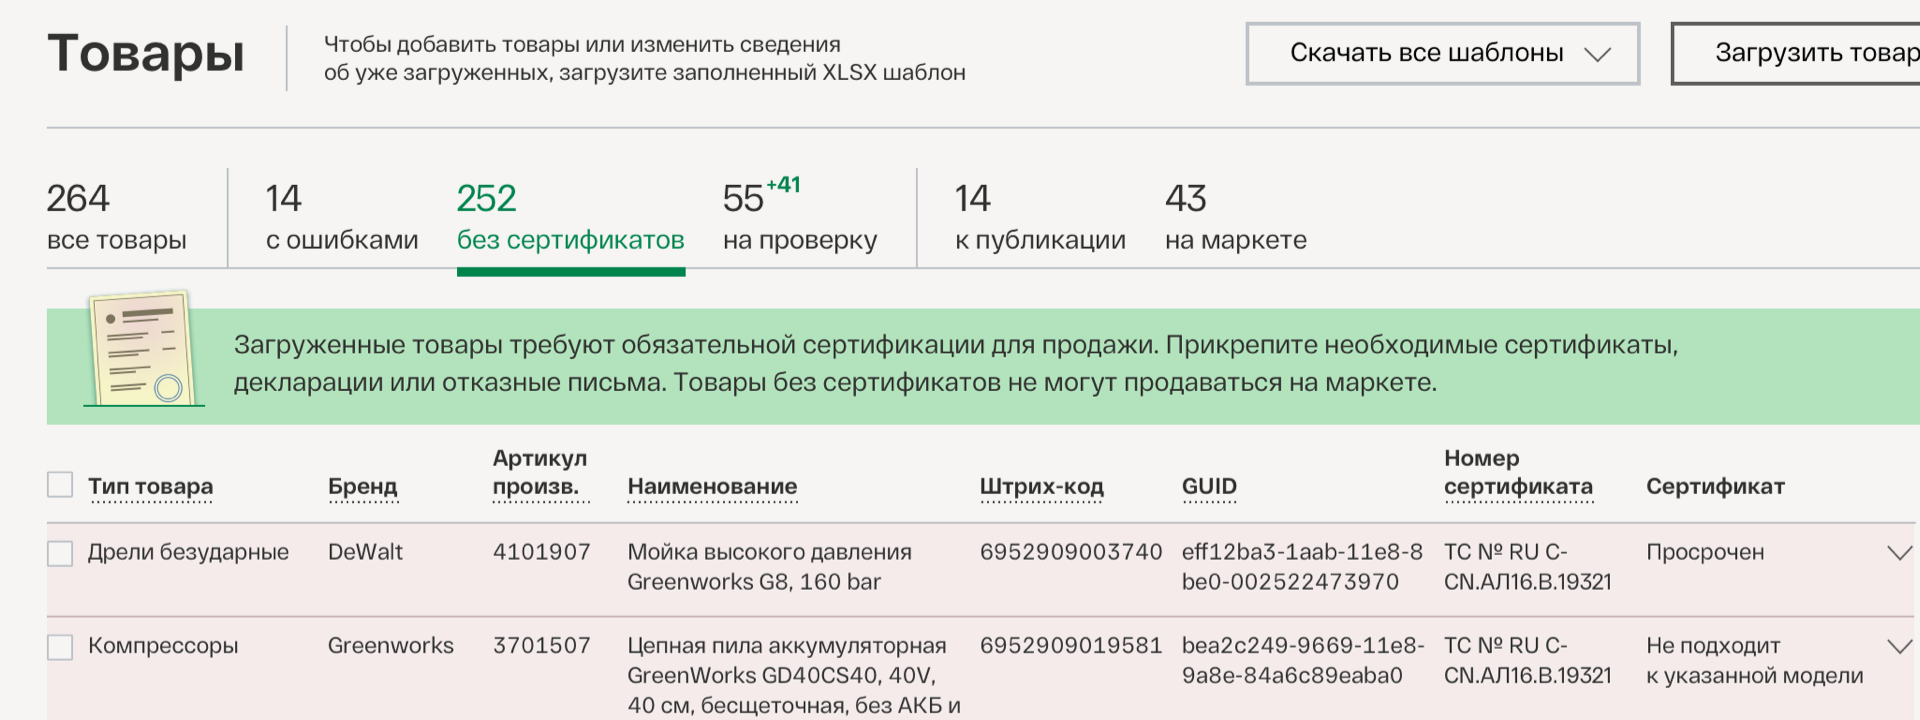
Task: Open the 'с ошибками' tab
Action: pos(341,217)
